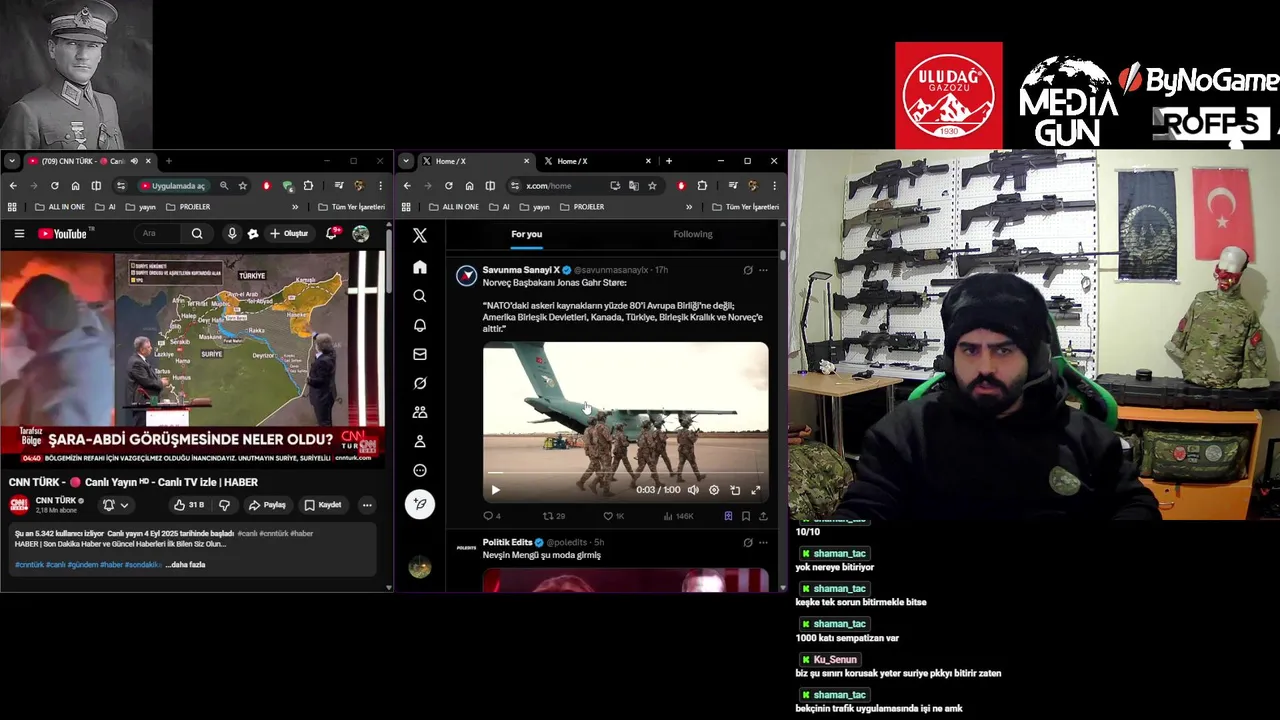Reload the x.com page
Screen dimensions: 1280x720
point(448,185)
